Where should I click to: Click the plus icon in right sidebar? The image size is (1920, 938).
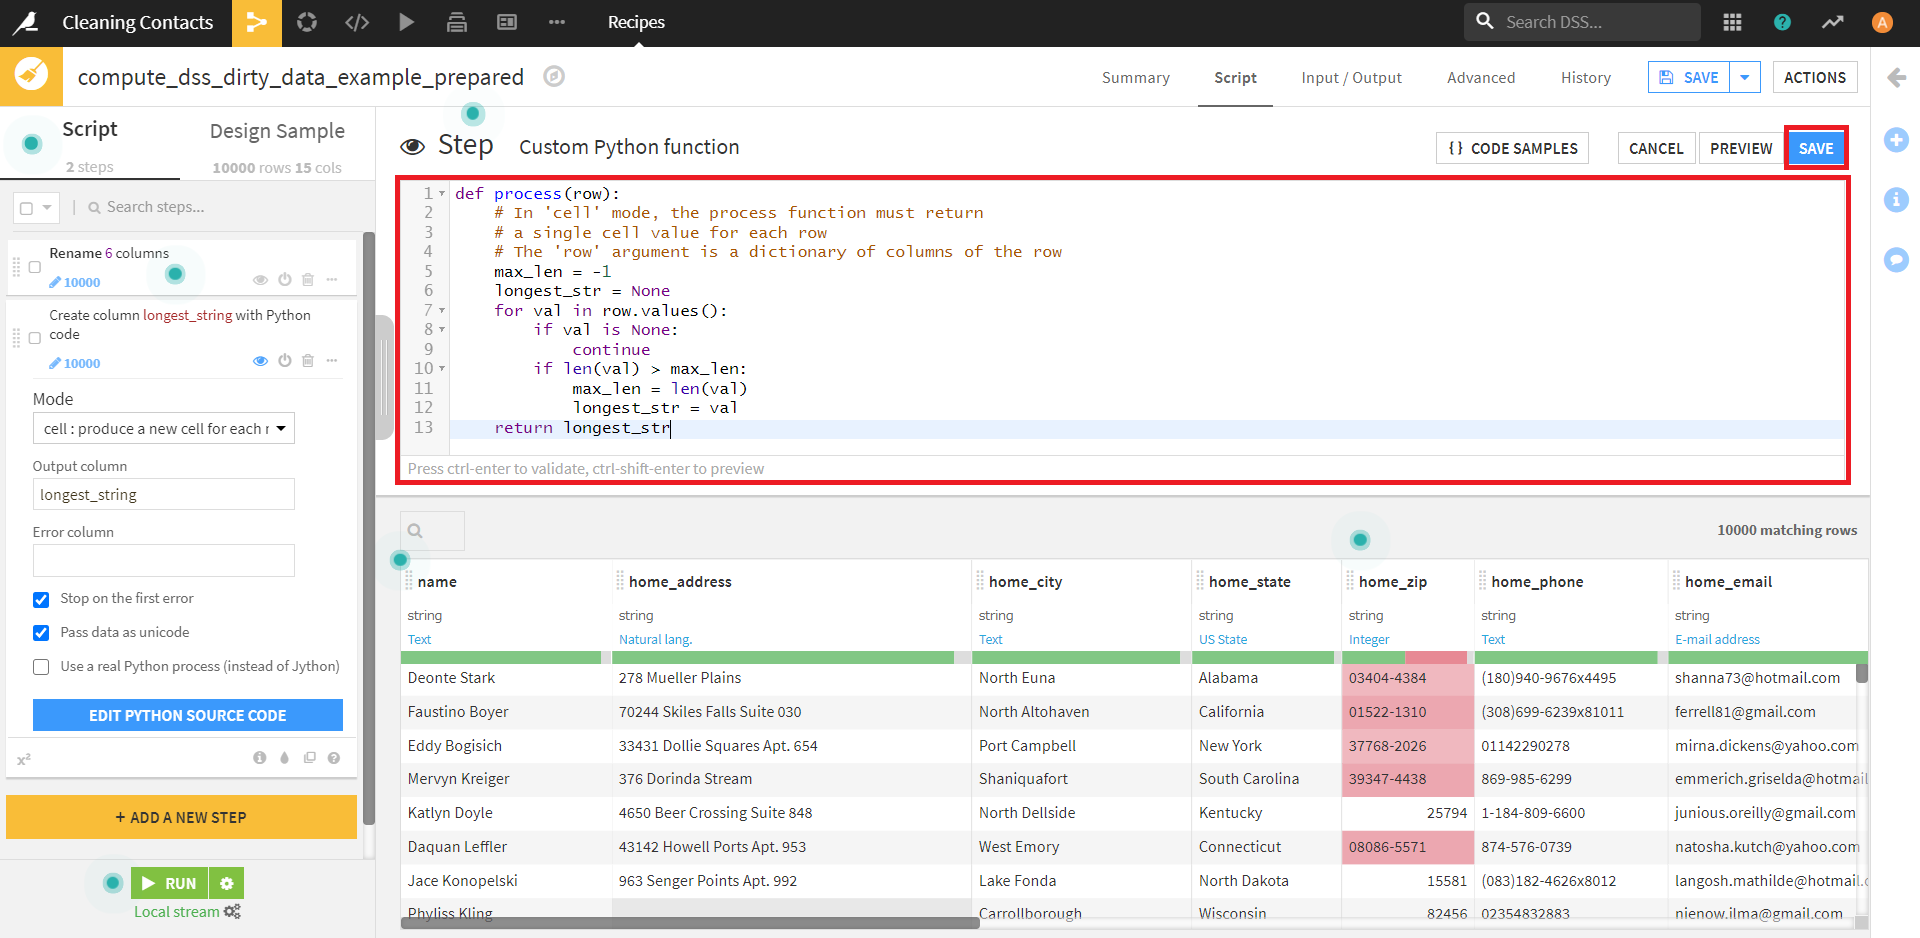(1896, 140)
